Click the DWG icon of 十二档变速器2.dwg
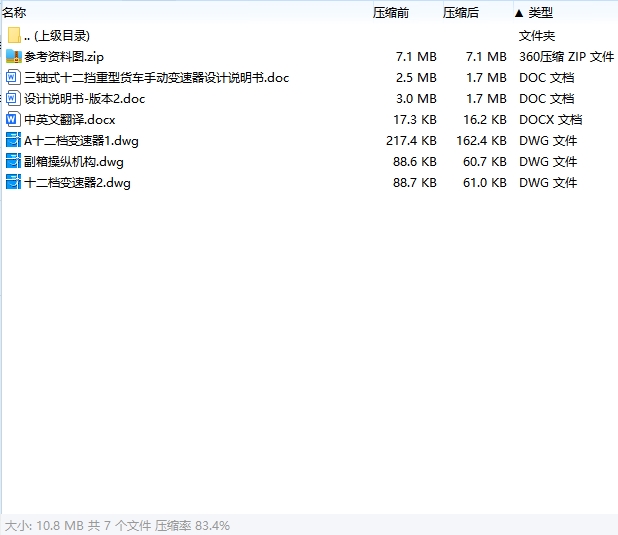 coord(13,182)
